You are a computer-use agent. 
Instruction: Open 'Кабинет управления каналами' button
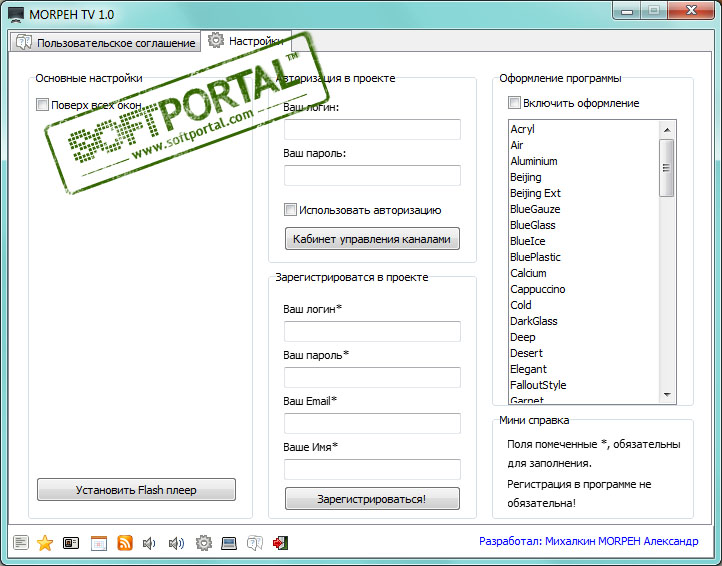pos(372,239)
